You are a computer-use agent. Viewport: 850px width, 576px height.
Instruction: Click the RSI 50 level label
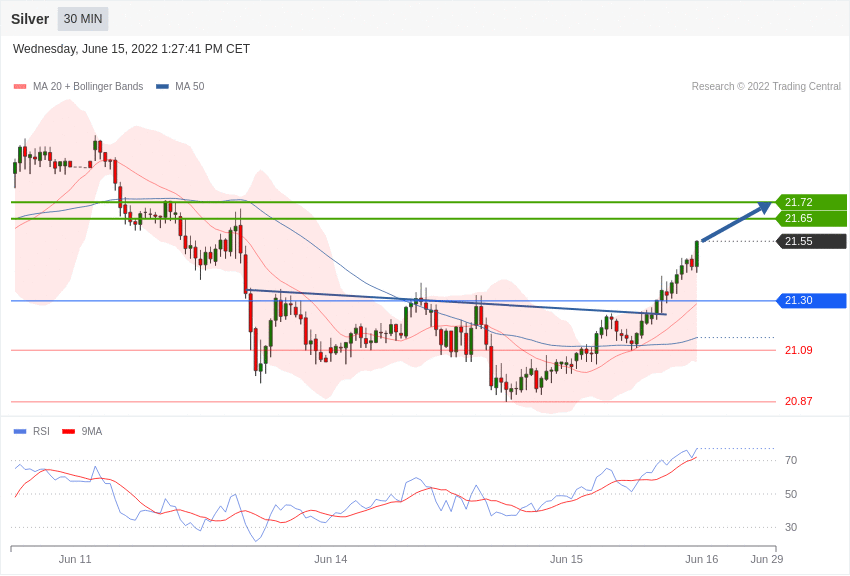click(x=791, y=494)
